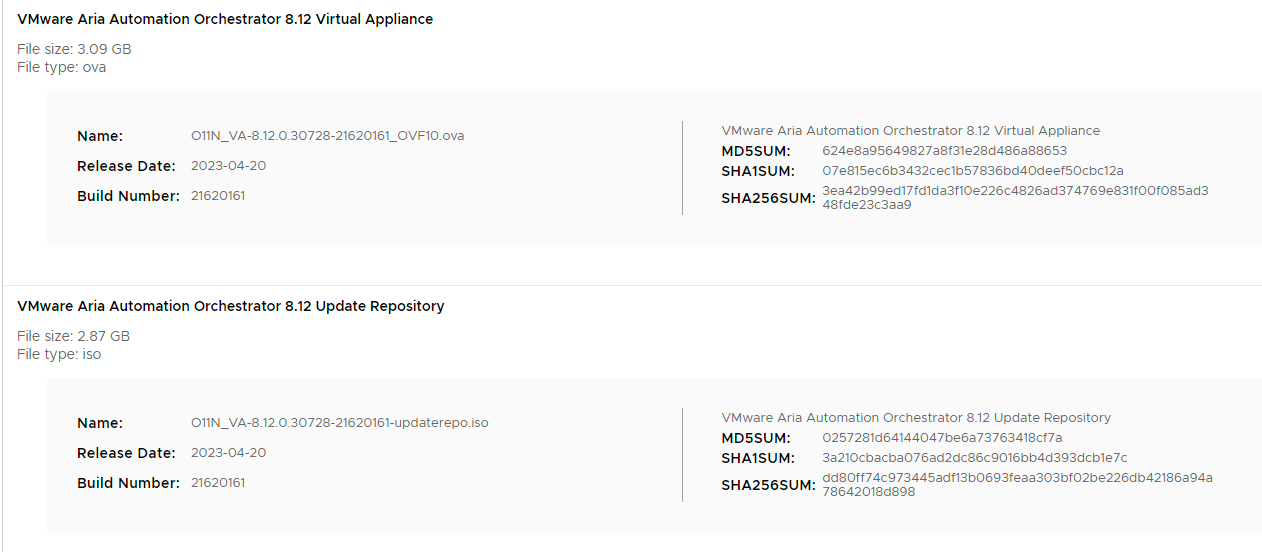Click the Update Repository section heading
Screen dimensions: 1262x552
[231, 306]
